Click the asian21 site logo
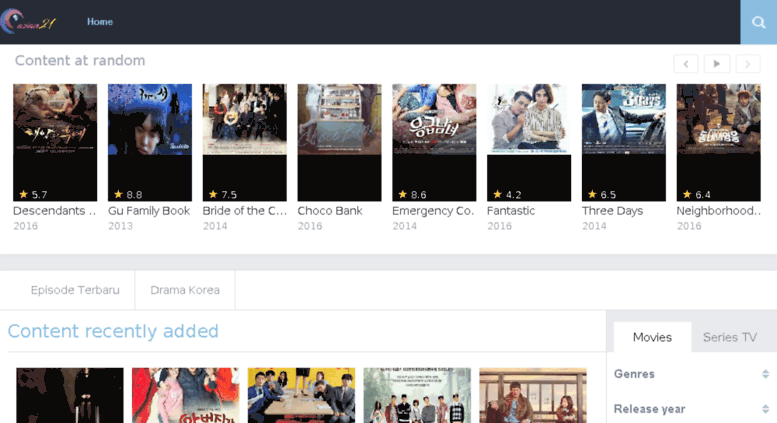Viewport: 777px width, 423px height. [28, 22]
